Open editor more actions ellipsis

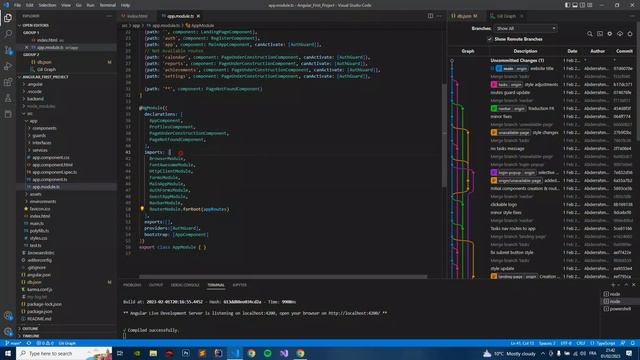coord(439,16)
